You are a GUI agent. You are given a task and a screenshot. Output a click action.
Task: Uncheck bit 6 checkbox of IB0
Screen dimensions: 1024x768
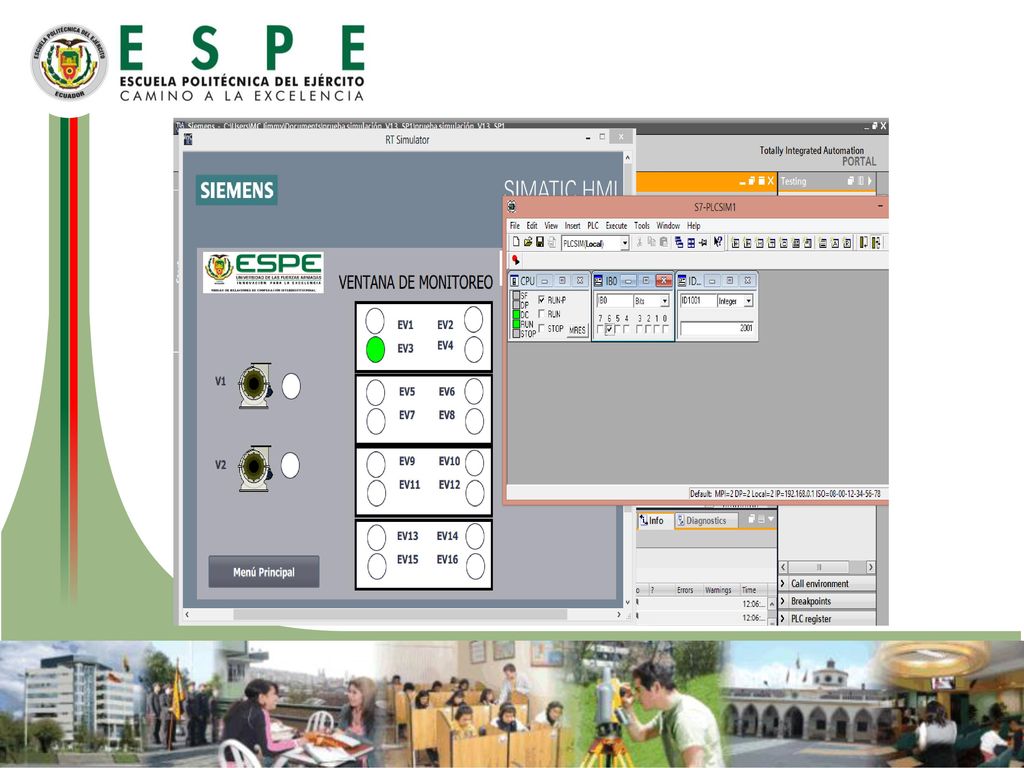[609, 329]
